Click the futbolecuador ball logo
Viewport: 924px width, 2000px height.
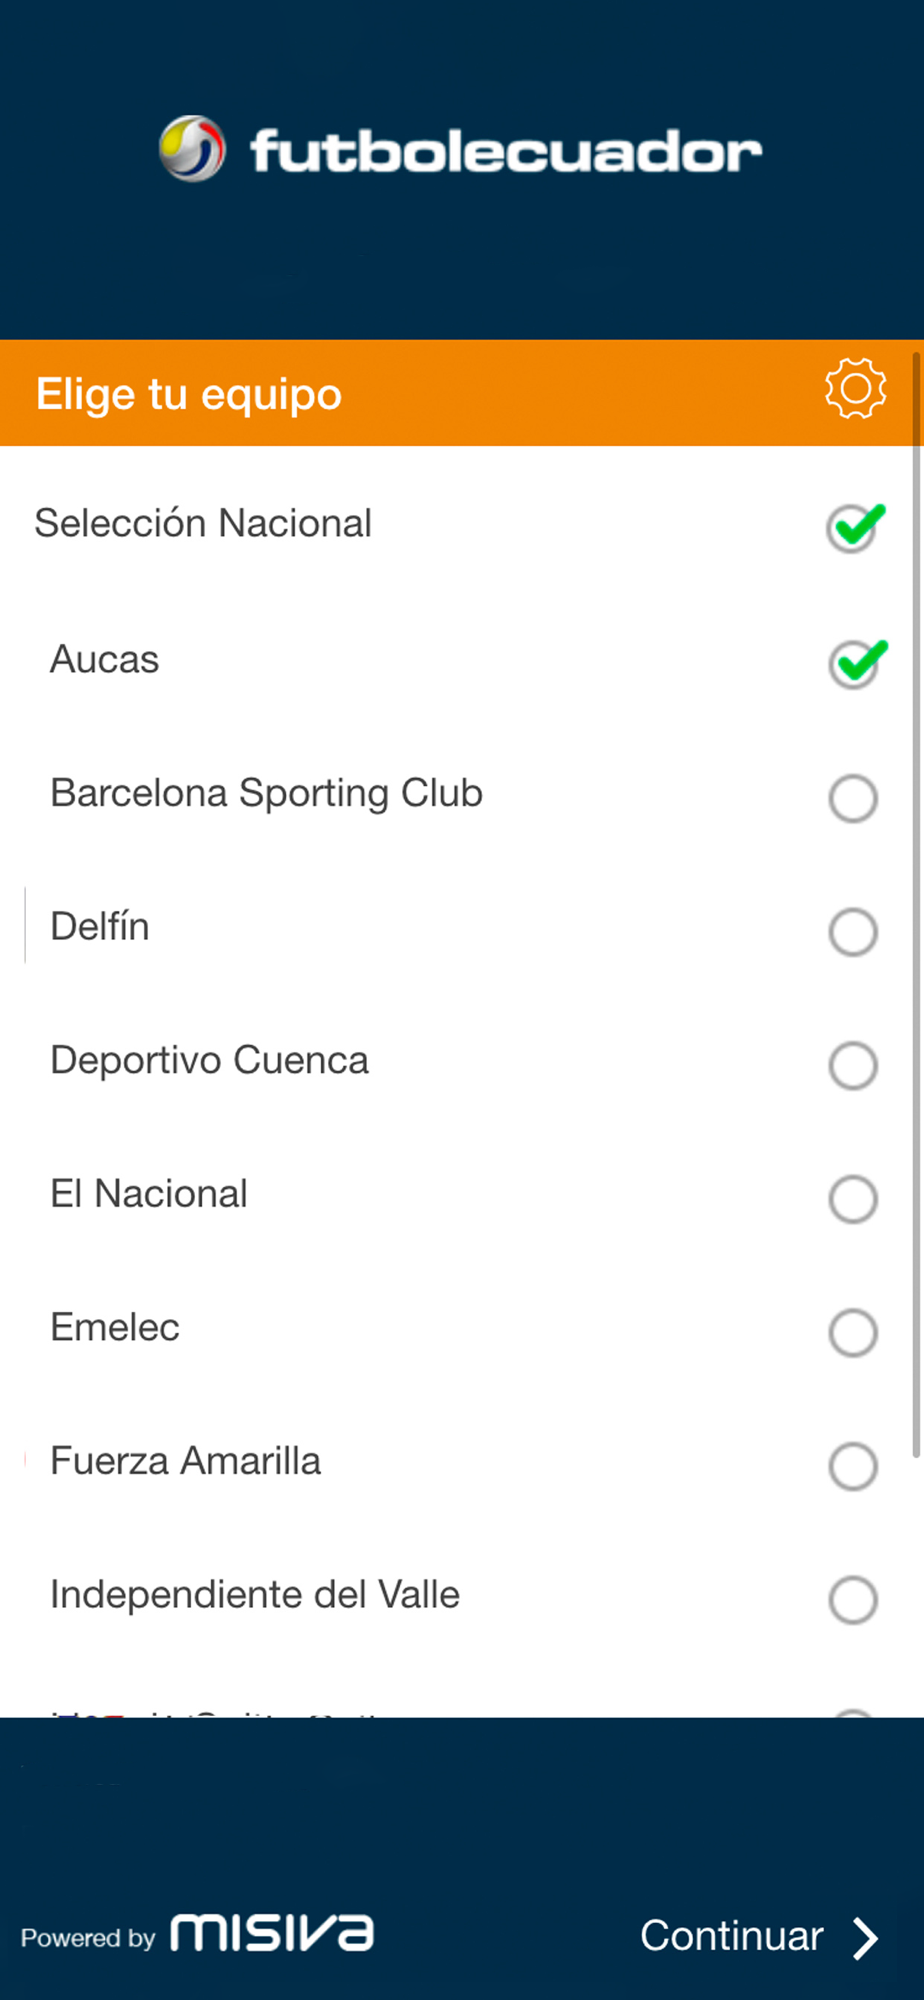click(x=192, y=148)
